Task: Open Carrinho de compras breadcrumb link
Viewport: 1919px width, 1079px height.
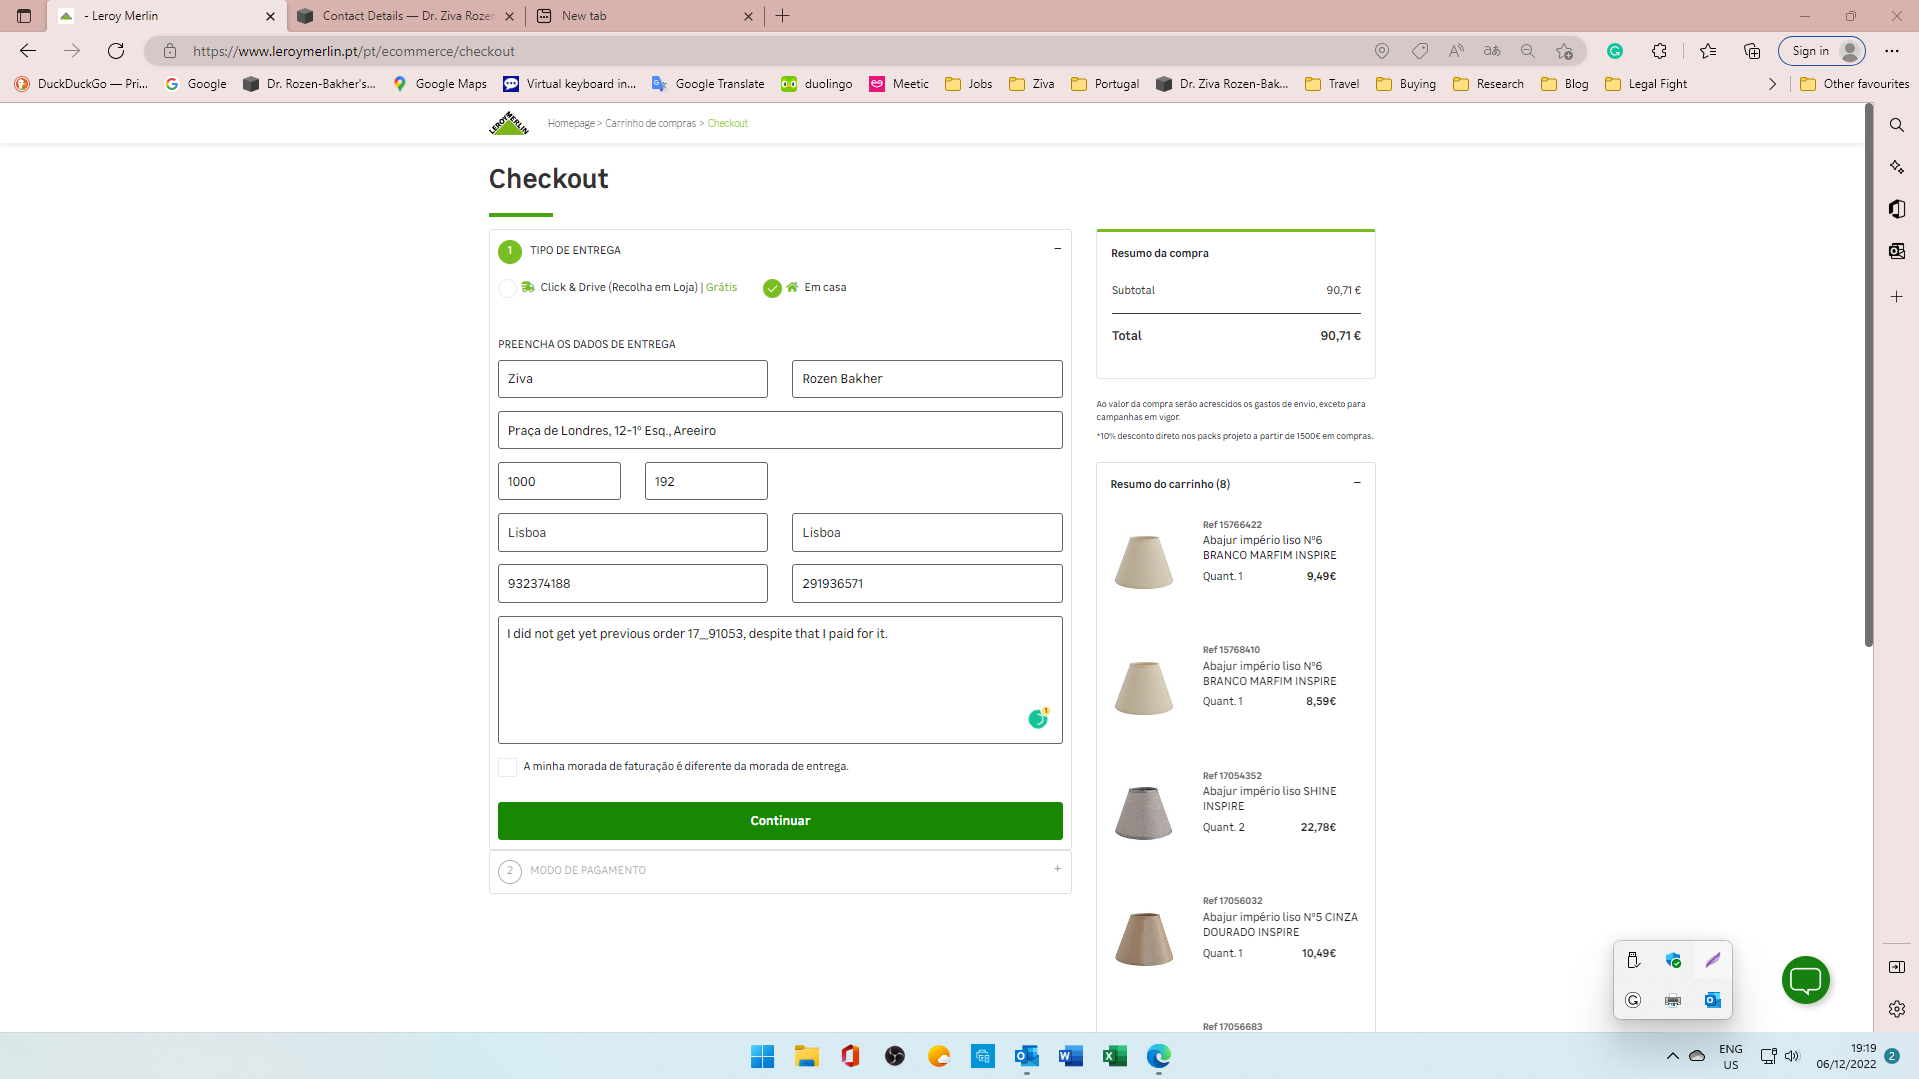Action: click(x=650, y=124)
